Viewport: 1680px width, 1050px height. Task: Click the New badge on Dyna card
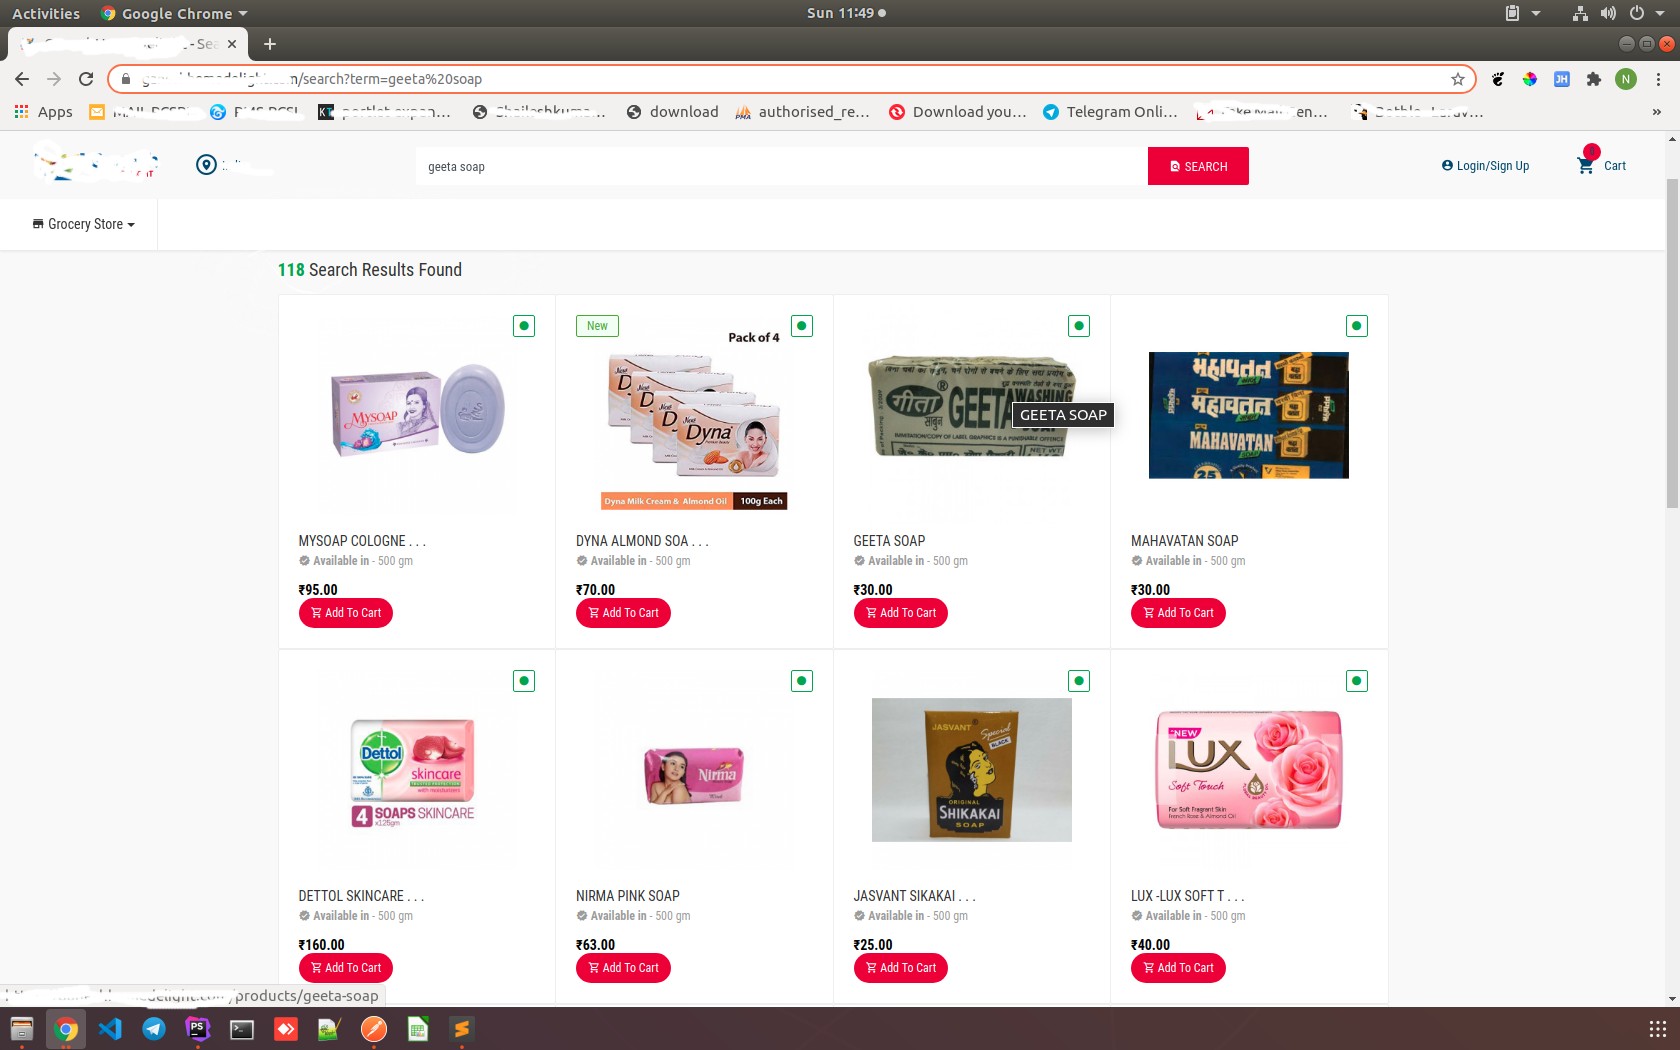pos(597,326)
